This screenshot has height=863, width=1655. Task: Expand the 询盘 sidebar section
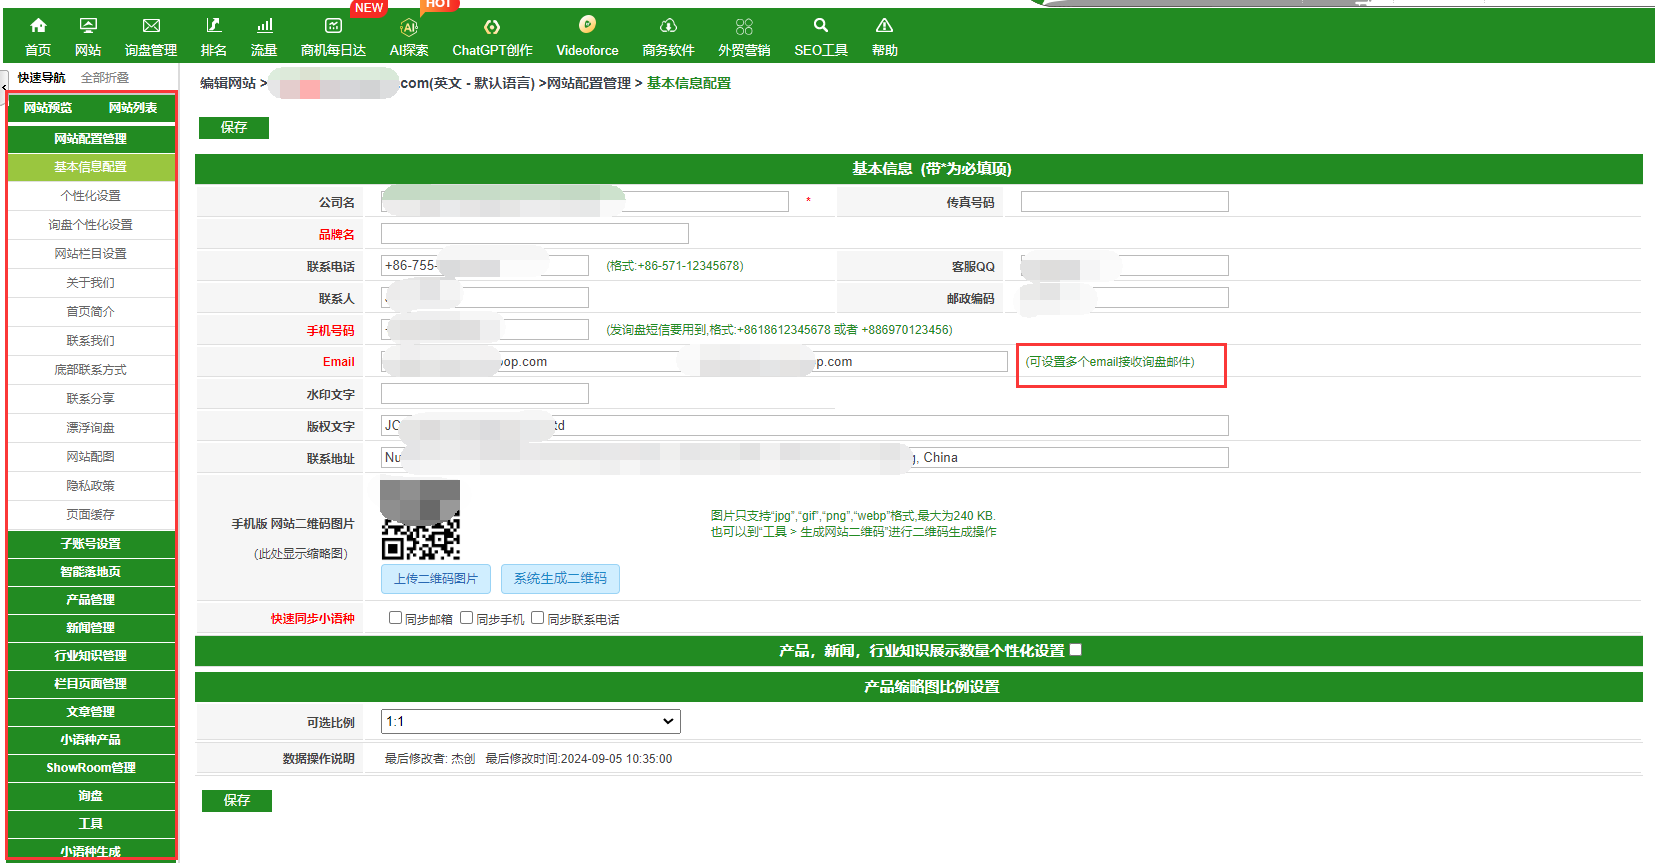pos(91,796)
